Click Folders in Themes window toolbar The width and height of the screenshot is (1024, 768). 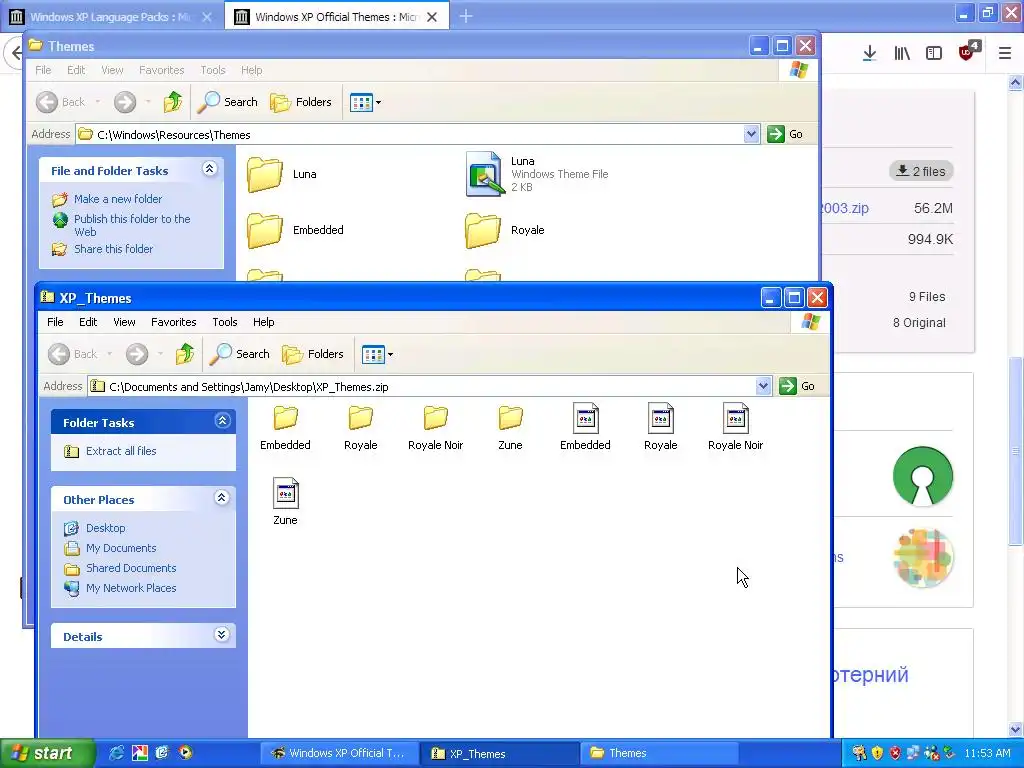click(301, 102)
